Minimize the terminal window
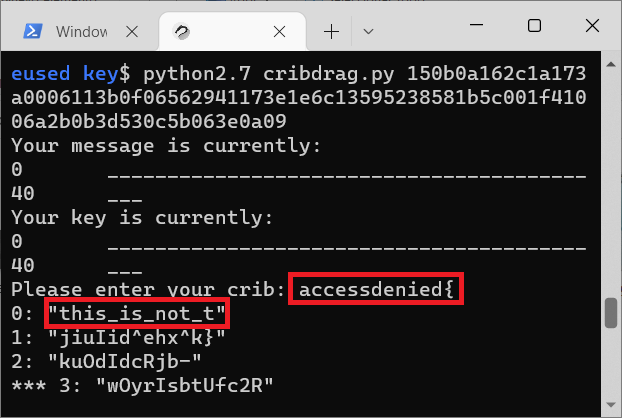622x418 pixels. (476, 25)
